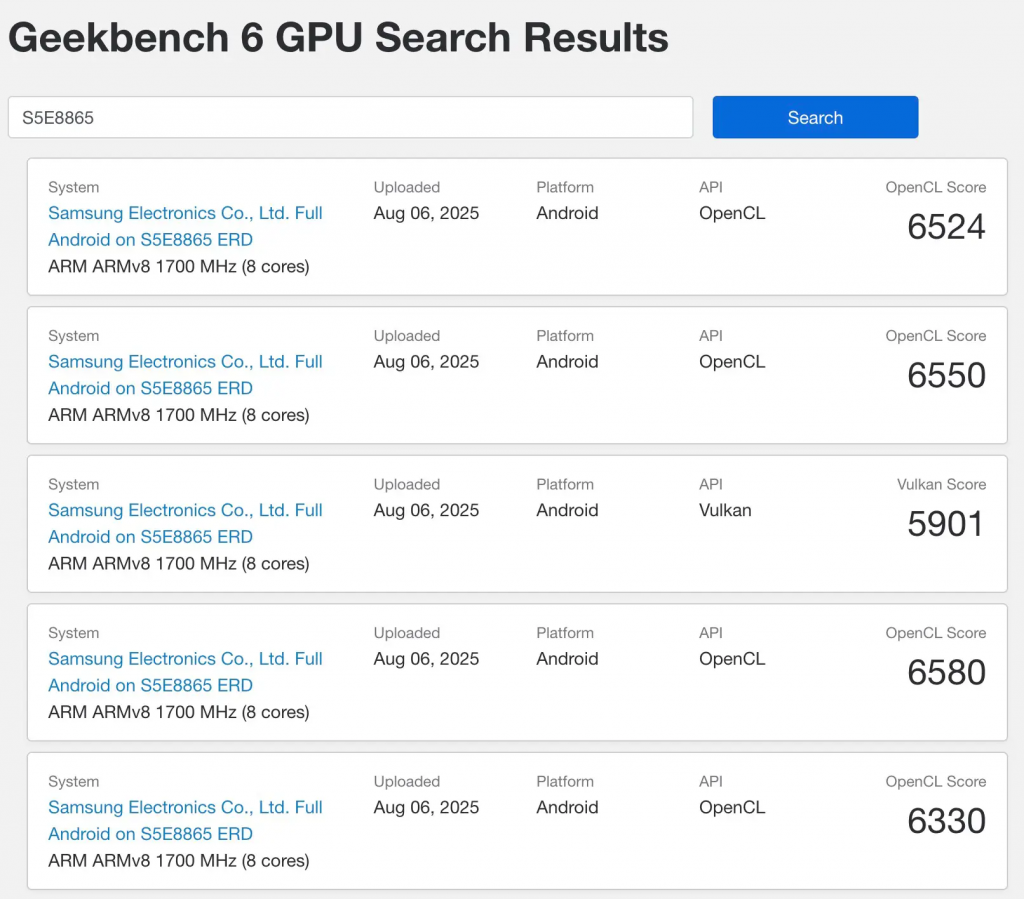The height and width of the screenshot is (899, 1024).
Task: Click the S5E8865 search input field
Action: [x=350, y=118]
